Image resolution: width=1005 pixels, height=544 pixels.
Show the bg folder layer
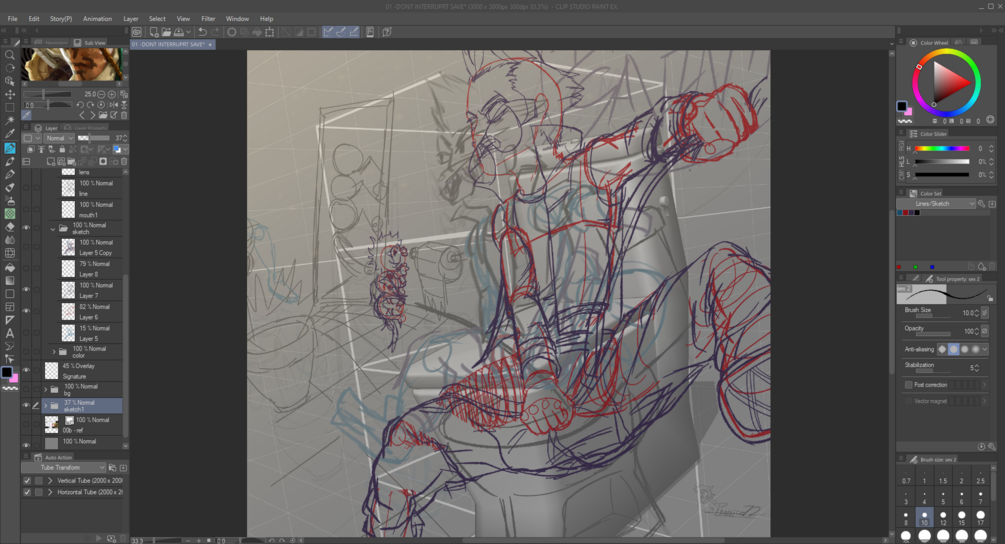pyautogui.click(x=26, y=389)
